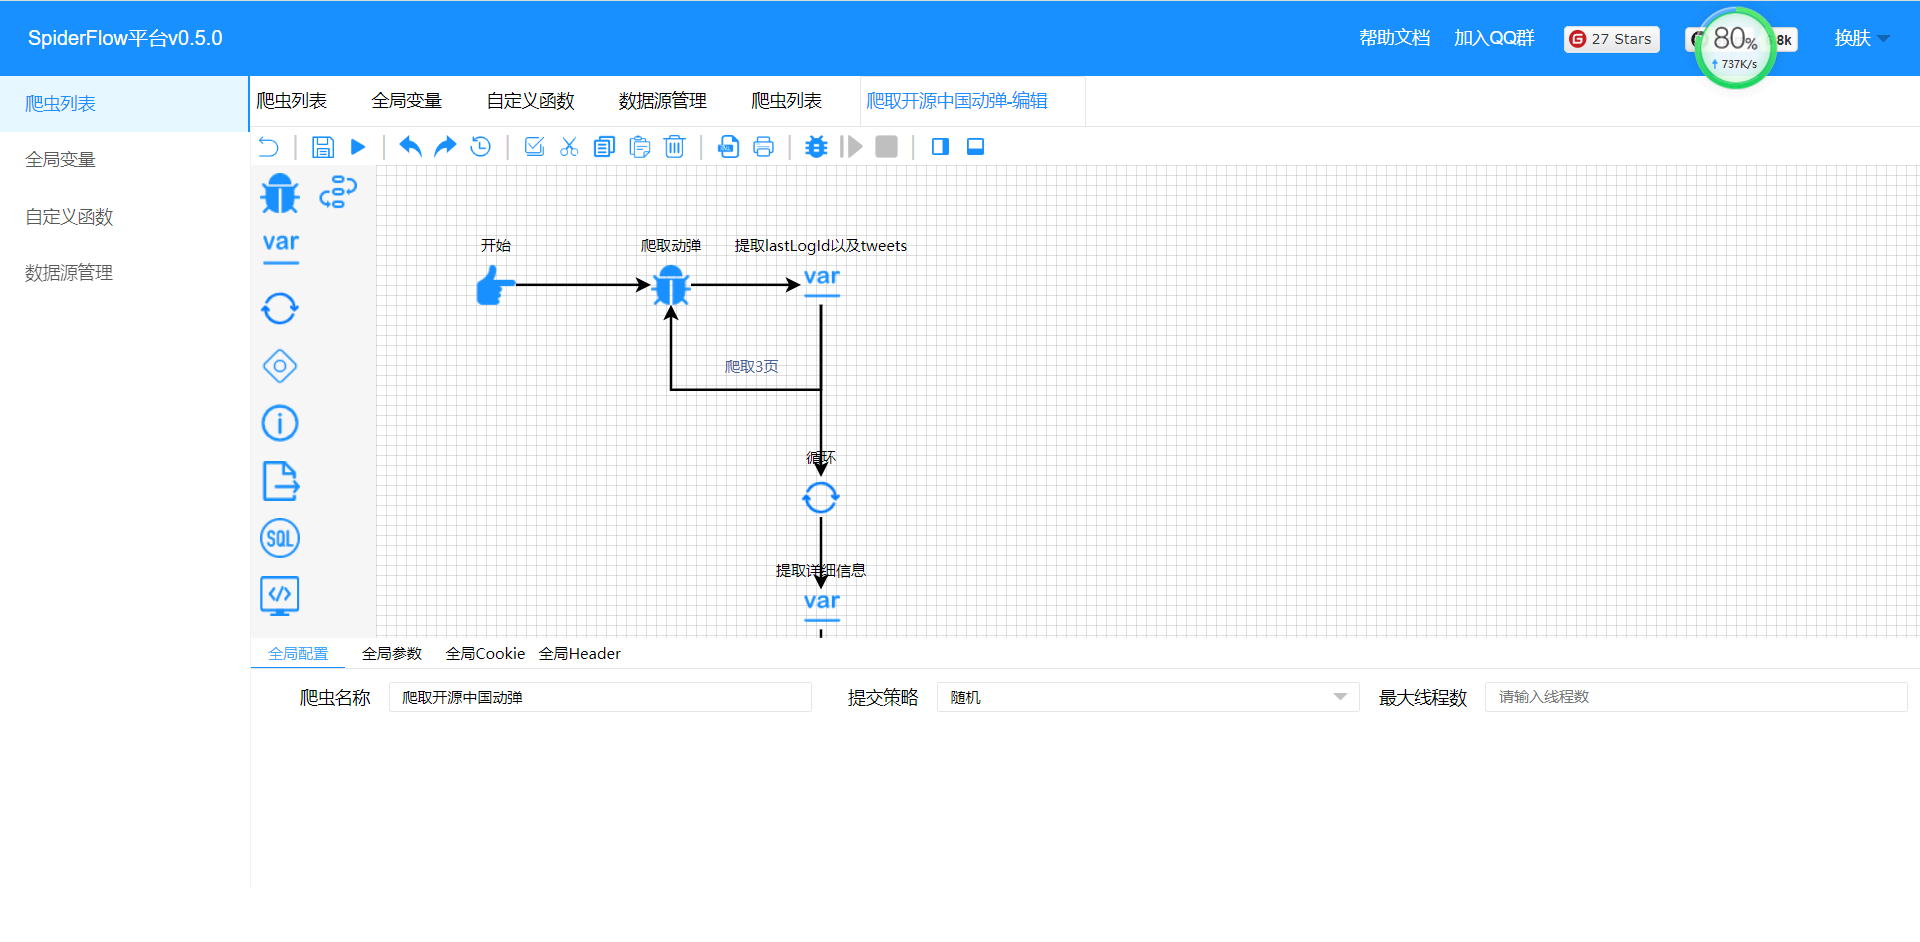Image resolution: width=1920 pixels, height=942 pixels.
Task: Select the SQL node tool
Action: point(280,538)
